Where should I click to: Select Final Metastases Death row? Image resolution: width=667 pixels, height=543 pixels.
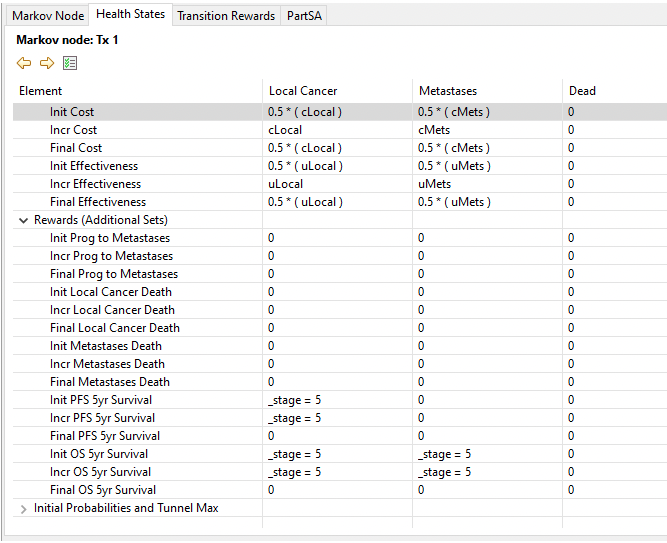point(340,382)
